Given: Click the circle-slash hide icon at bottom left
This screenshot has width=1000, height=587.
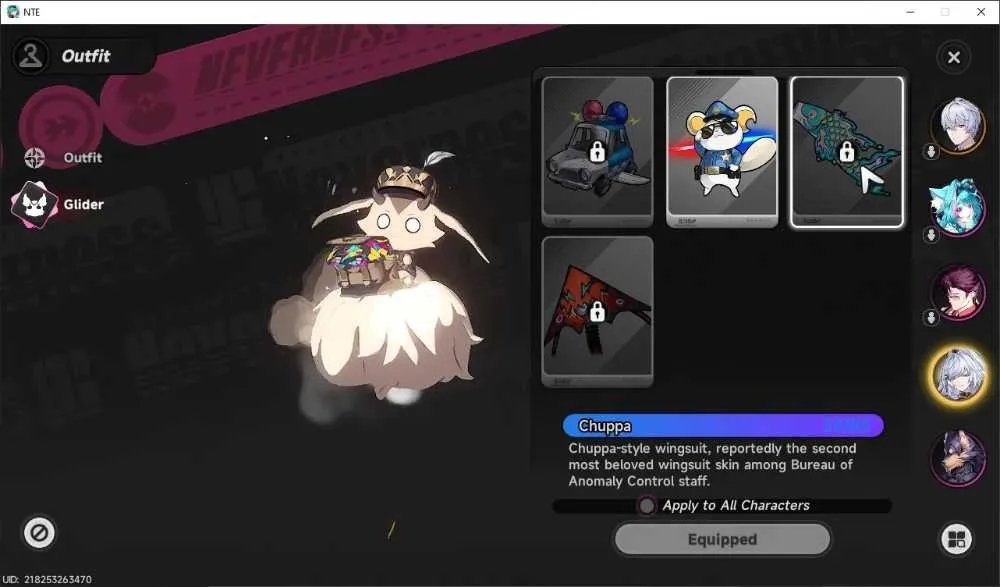Looking at the screenshot, I should pyautogui.click(x=39, y=532).
